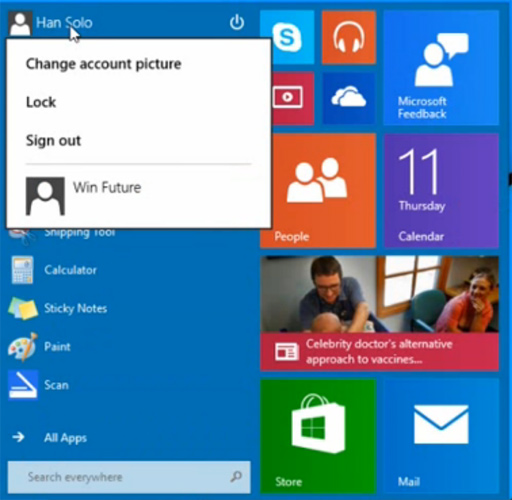Open the Microsoft Feedback tile
This screenshot has width=512, height=500.
441,68
